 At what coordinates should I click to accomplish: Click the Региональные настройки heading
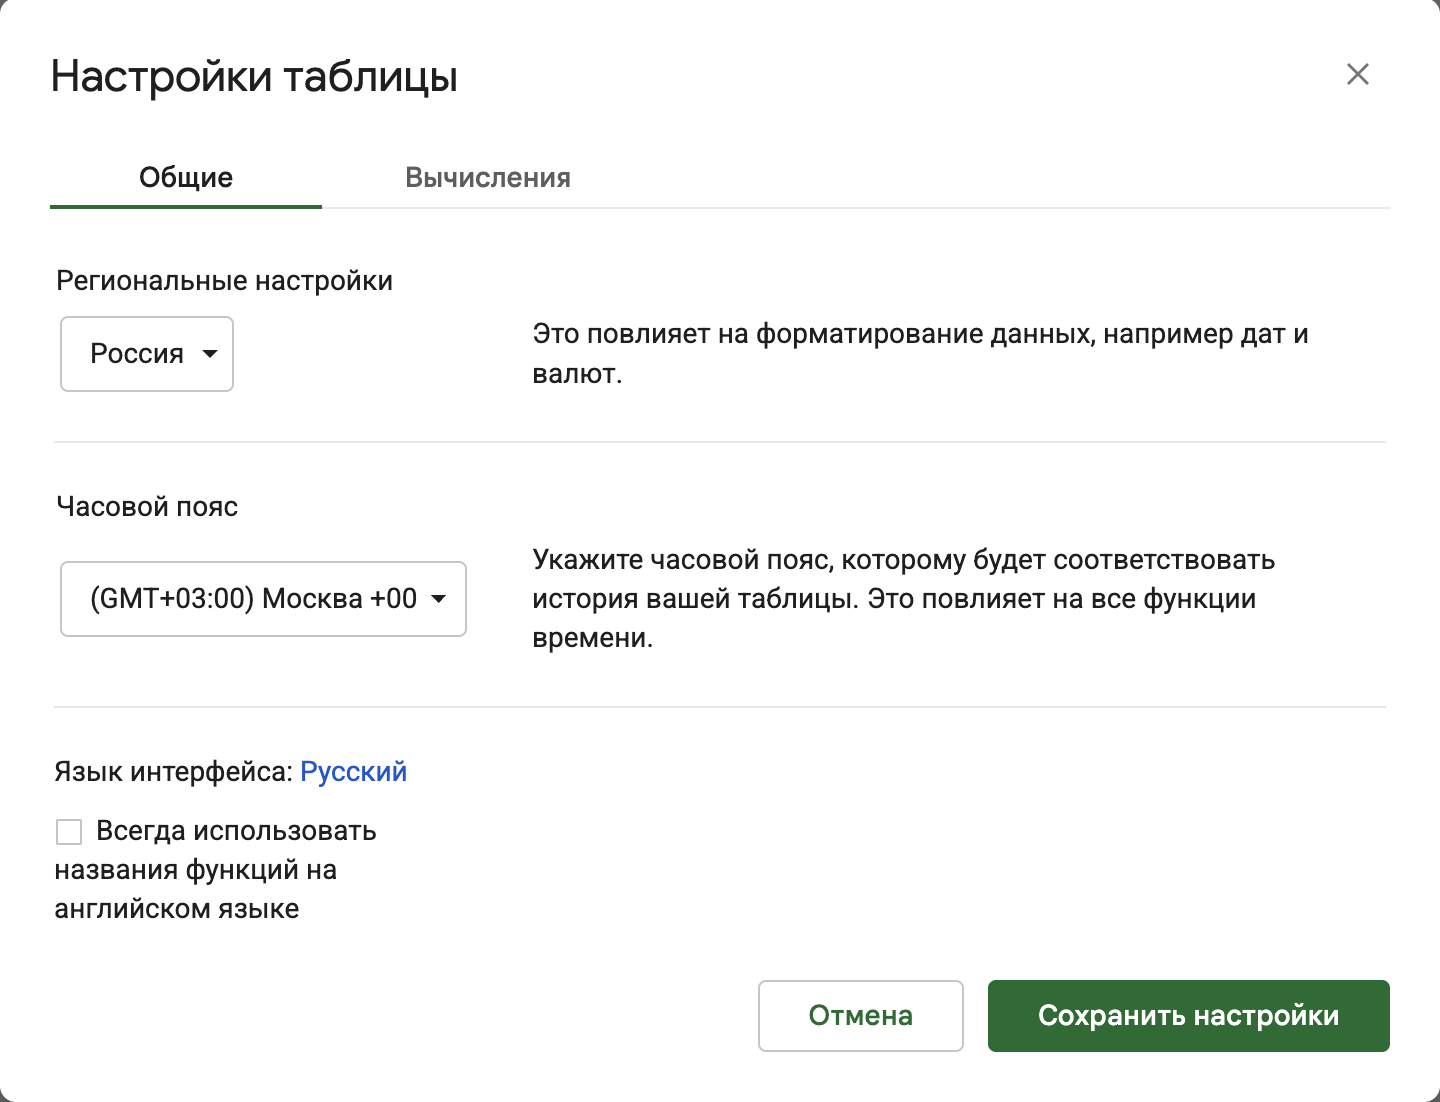224,281
